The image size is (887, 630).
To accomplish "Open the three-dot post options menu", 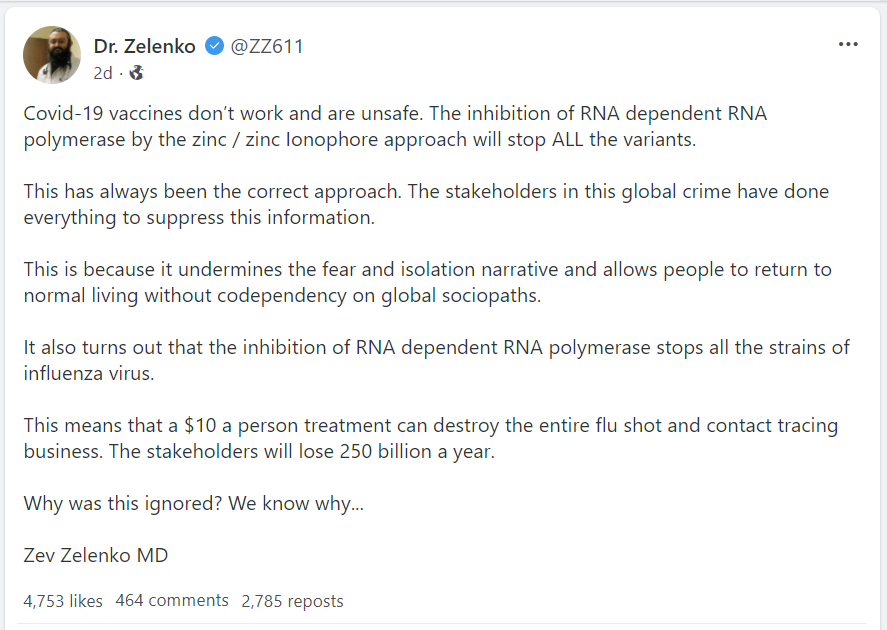I will [x=848, y=45].
